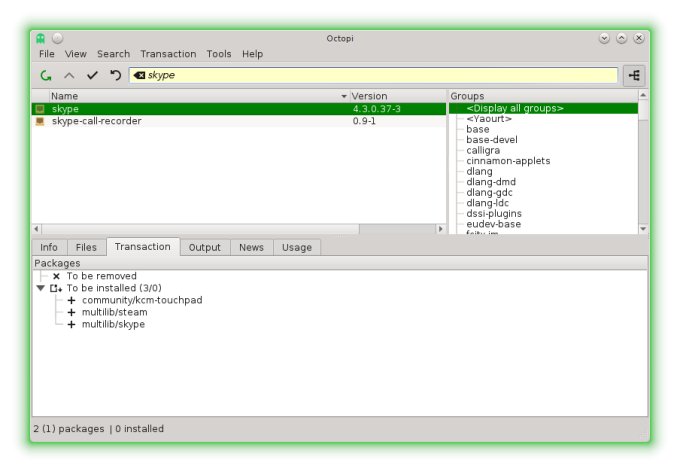Viewport: 680px width, 472px height.
Task: Open the Files tab
Action: click(x=86, y=247)
